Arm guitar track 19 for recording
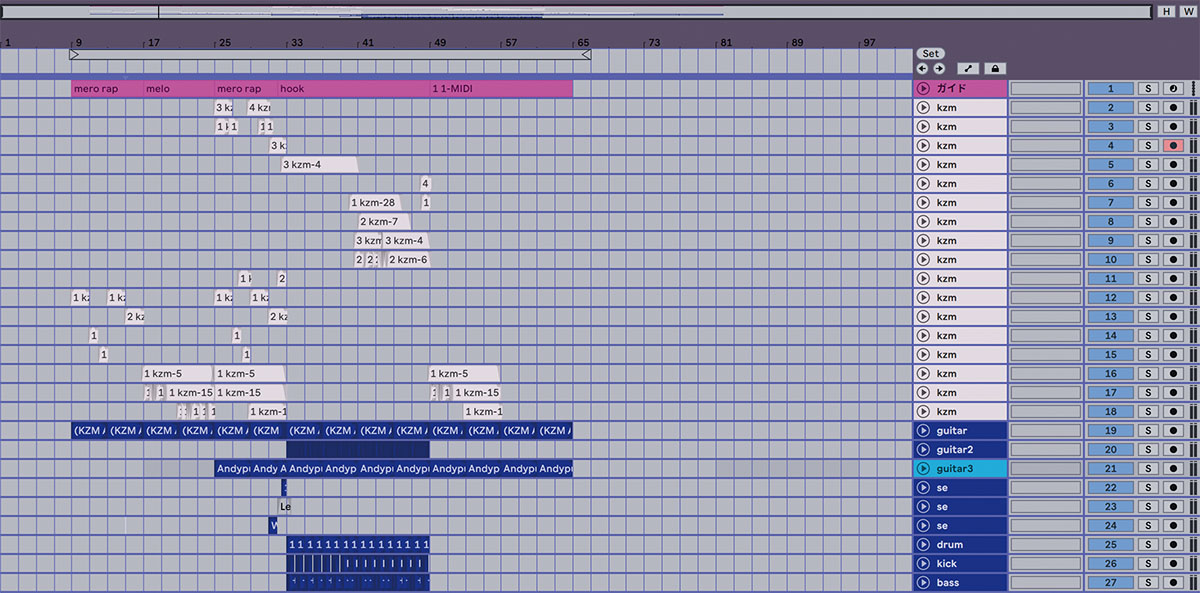The height and width of the screenshot is (593, 1200). (x=1174, y=431)
